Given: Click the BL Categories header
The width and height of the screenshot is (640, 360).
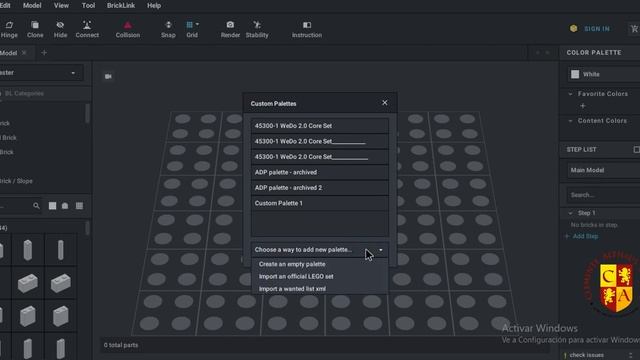Looking at the screenshot, I should (x=24, y=93).
